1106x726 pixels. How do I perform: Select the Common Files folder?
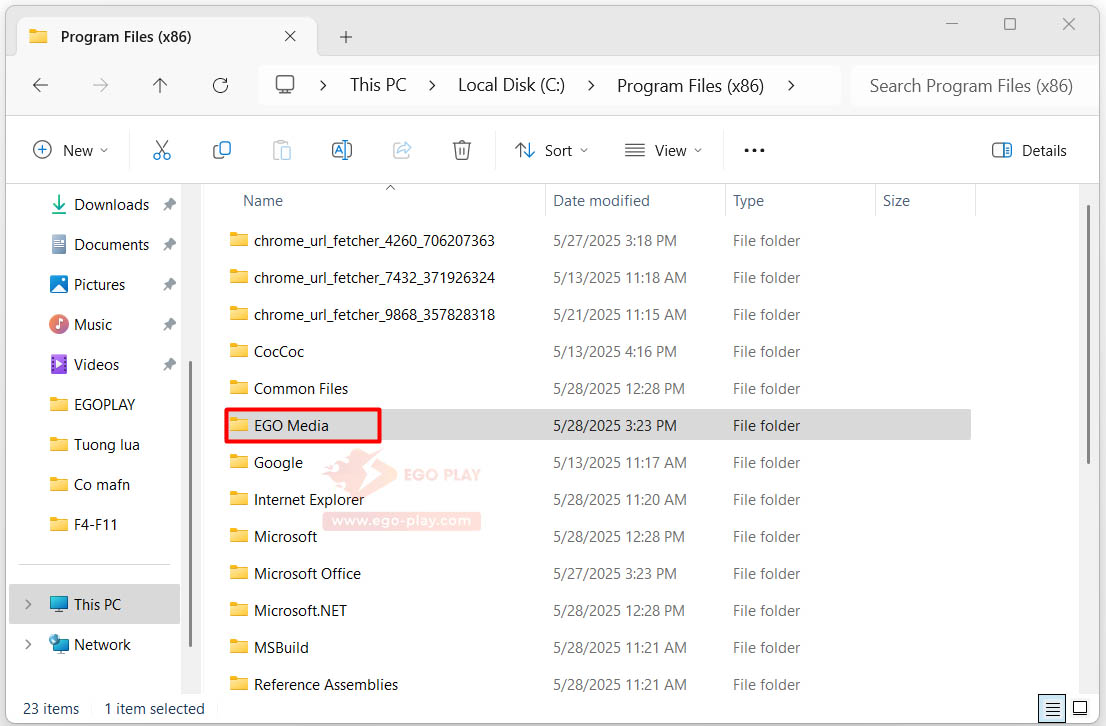pyautogui.click(x=300, y=389)
